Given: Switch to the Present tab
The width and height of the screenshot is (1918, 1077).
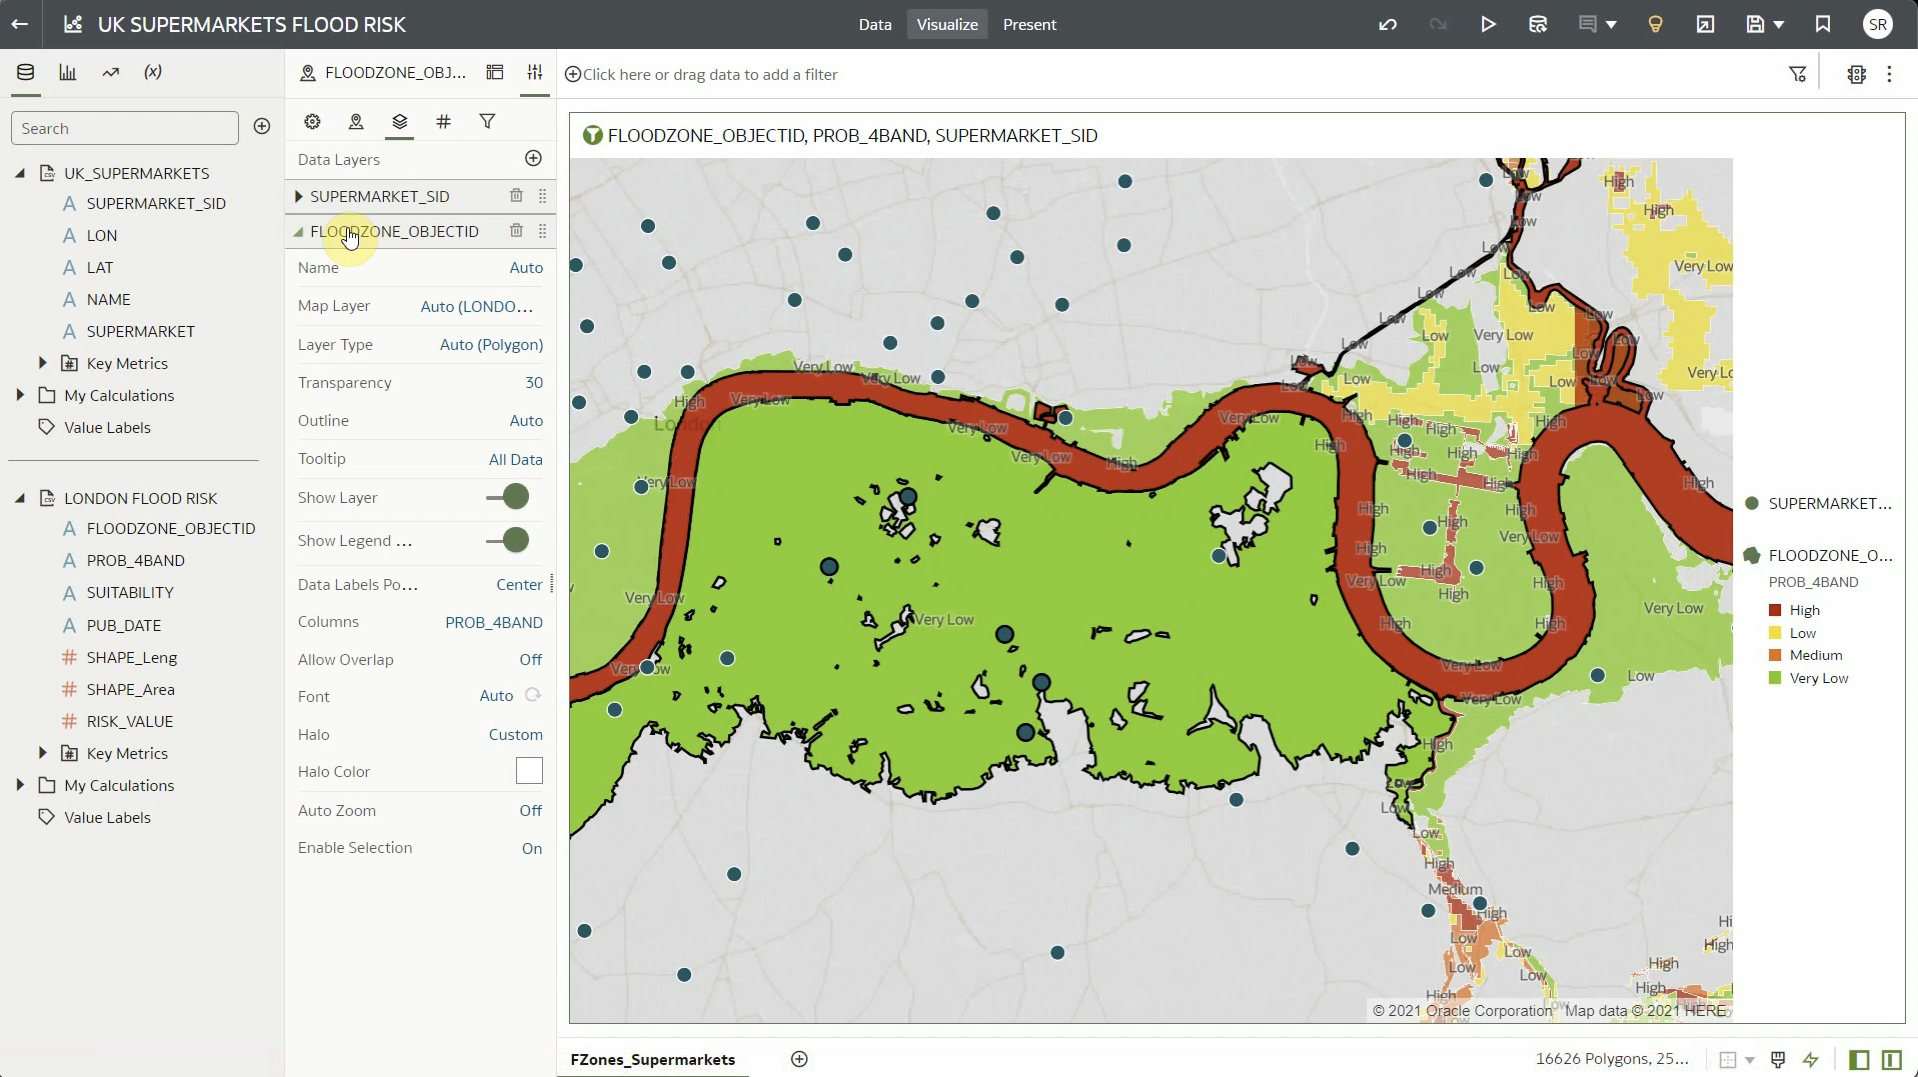Looking at the screenshot, I should [x=1029, y=24].
